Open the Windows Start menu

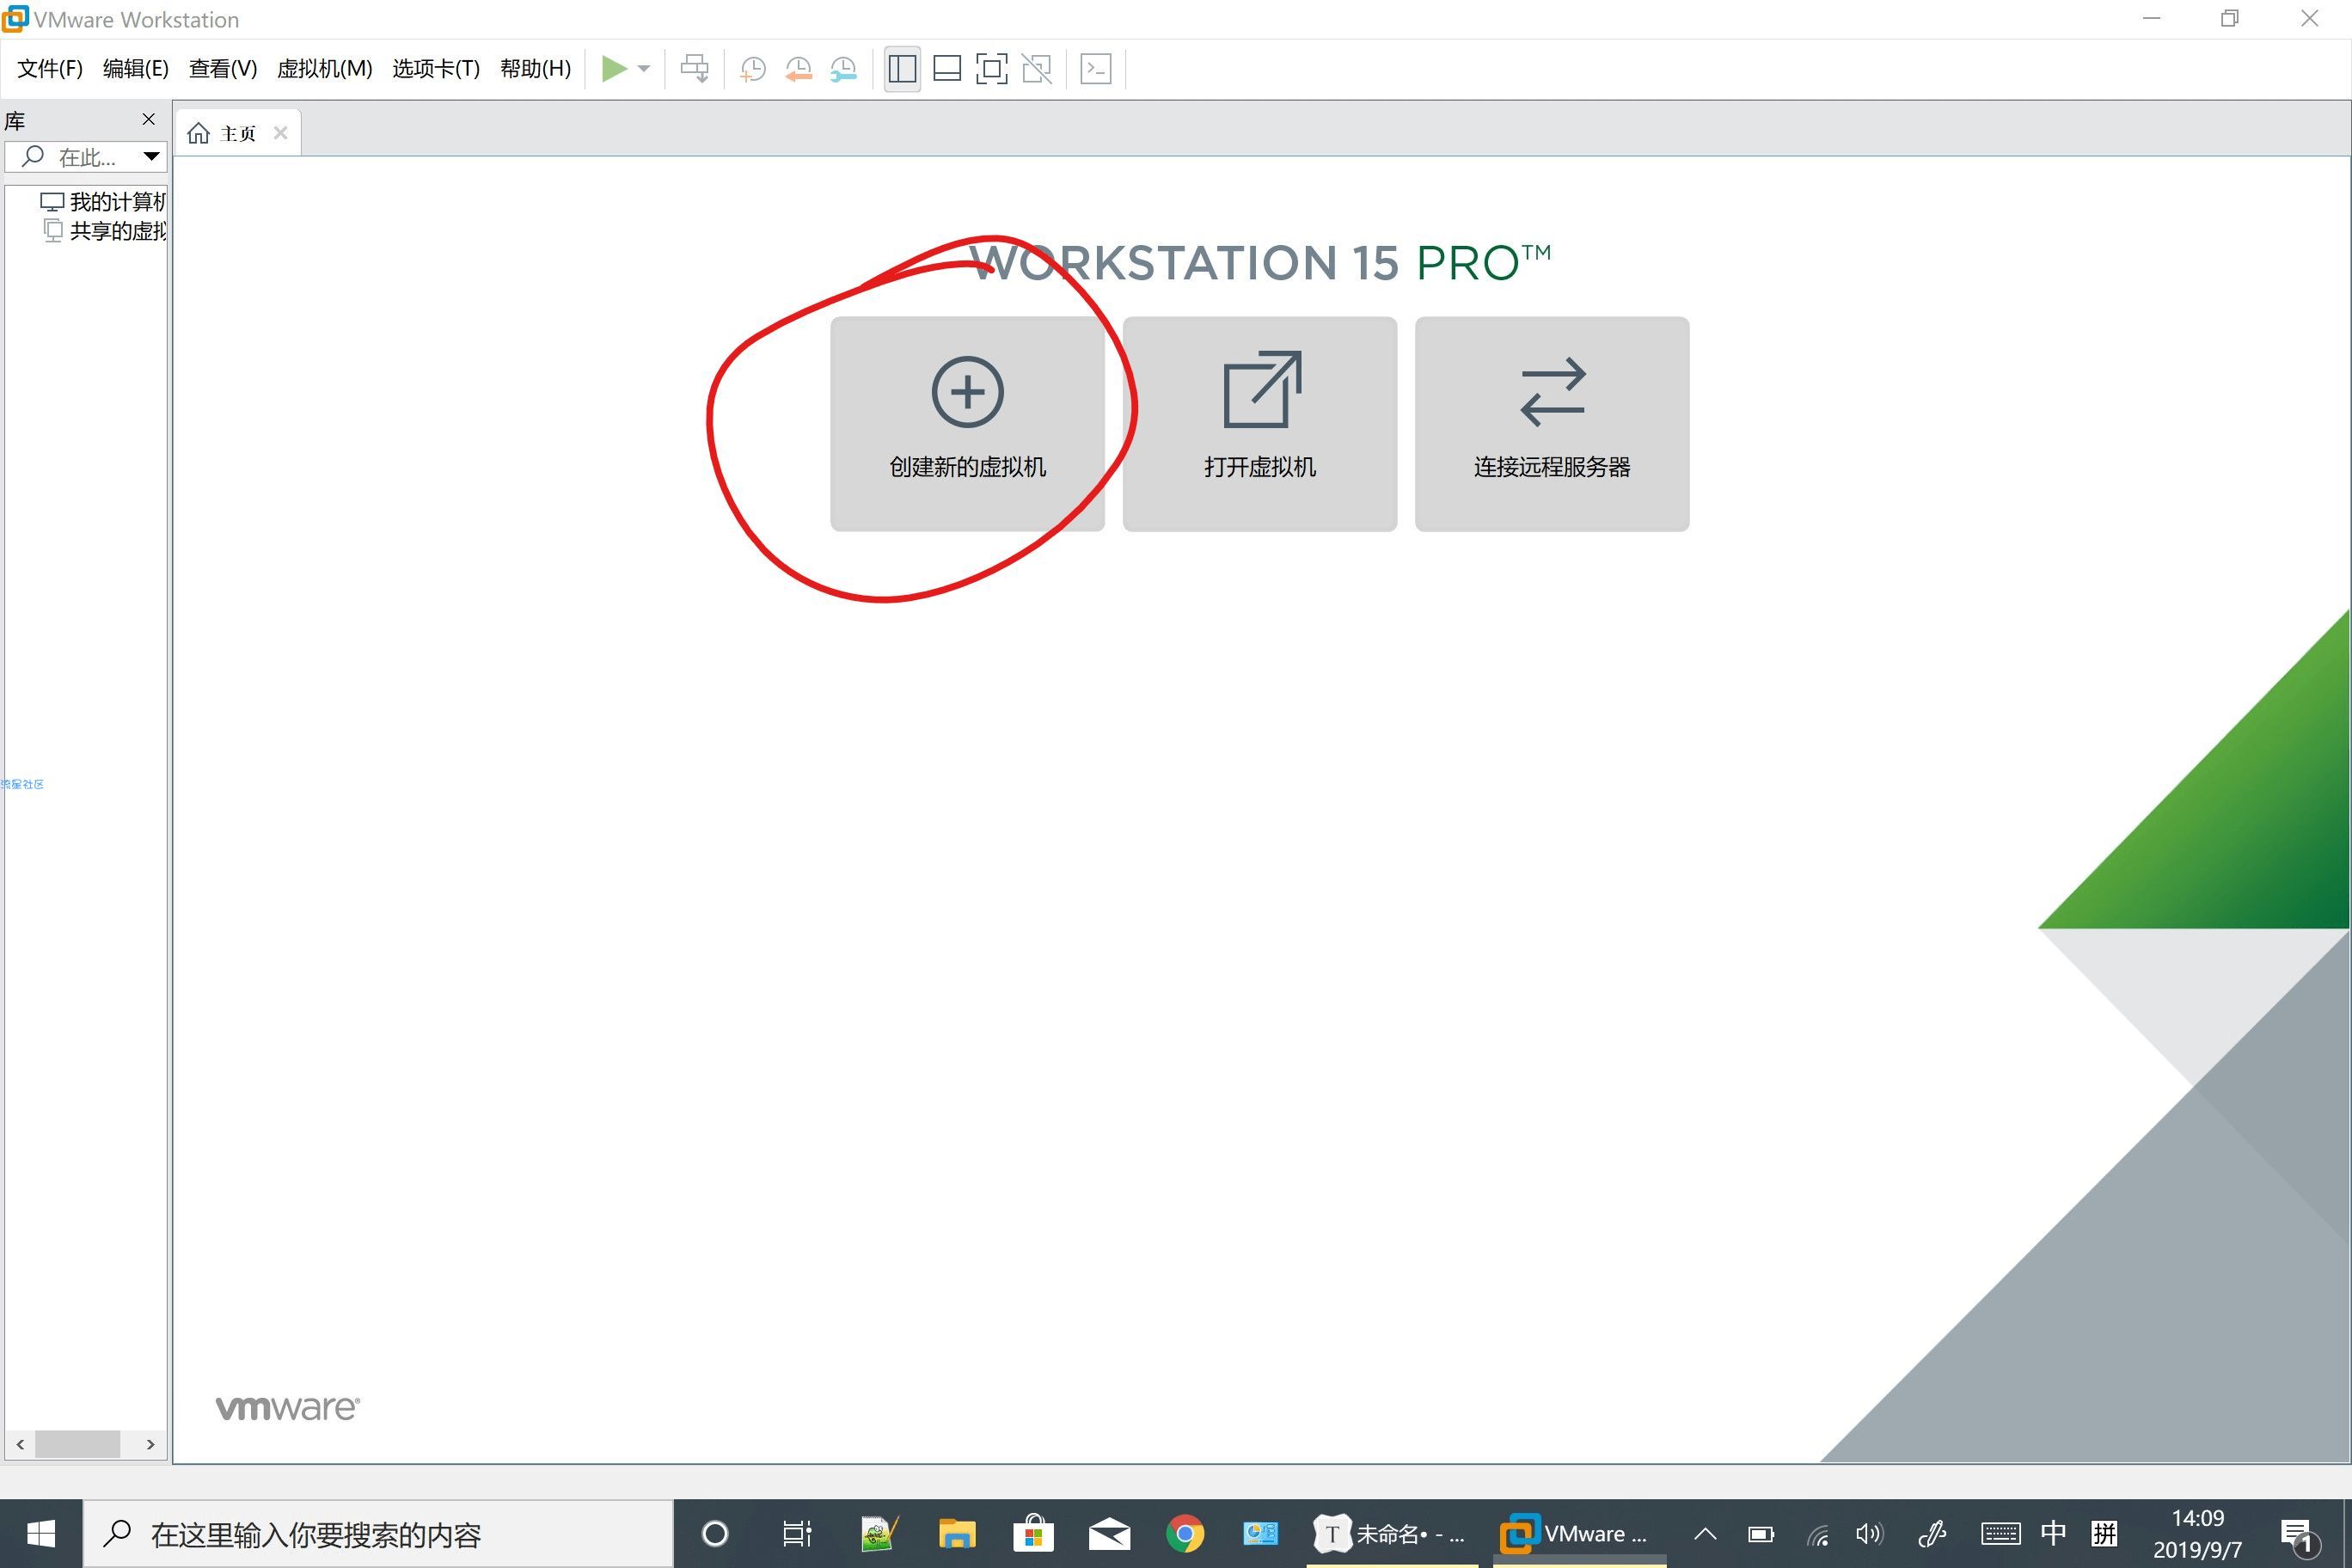pos(41,1533)
